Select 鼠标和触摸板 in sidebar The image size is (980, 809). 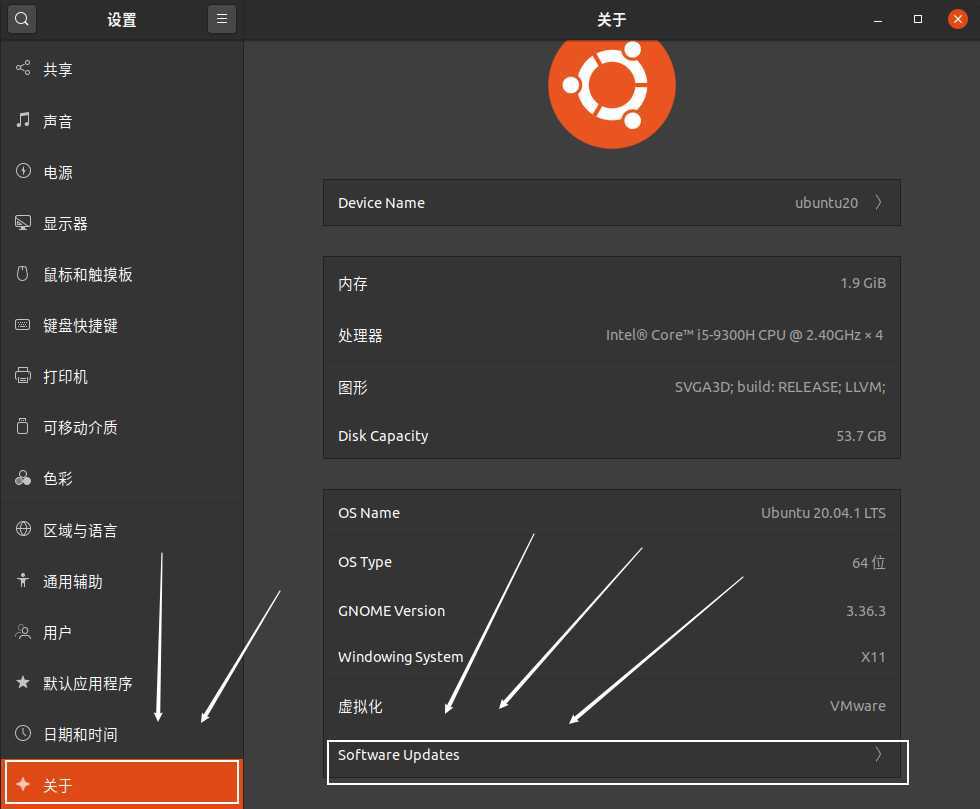click(122, 274)
